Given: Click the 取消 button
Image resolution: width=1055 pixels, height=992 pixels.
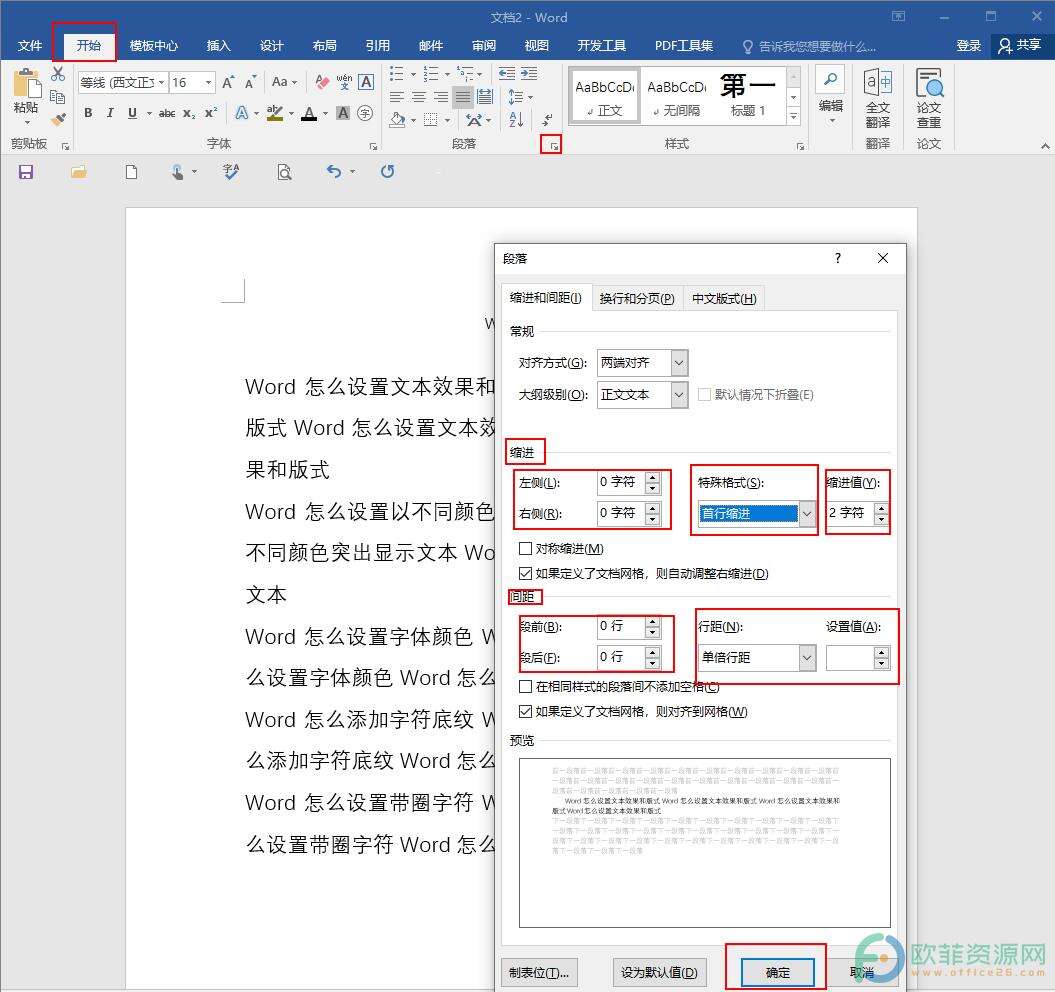Looking at the screenshot, I should [x=861, y=972].
